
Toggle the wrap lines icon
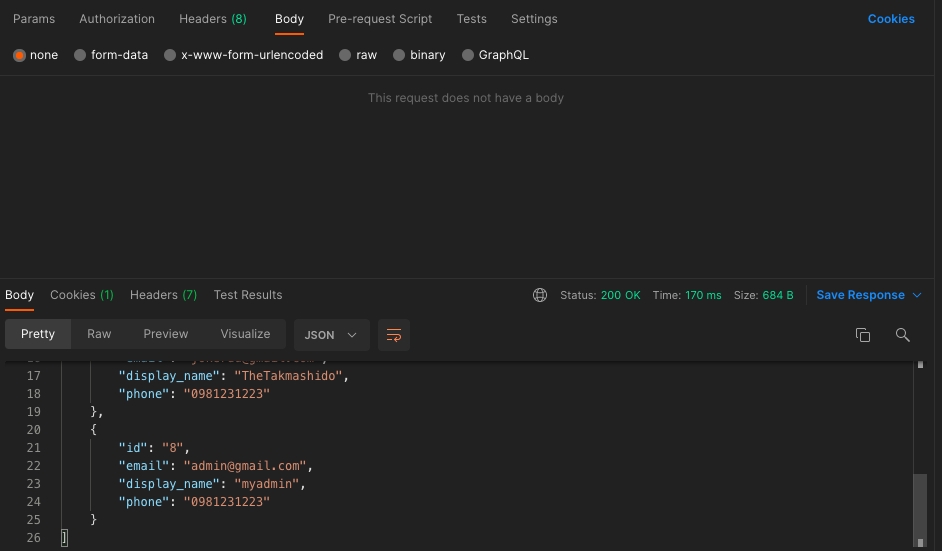(x=394, y=335)
